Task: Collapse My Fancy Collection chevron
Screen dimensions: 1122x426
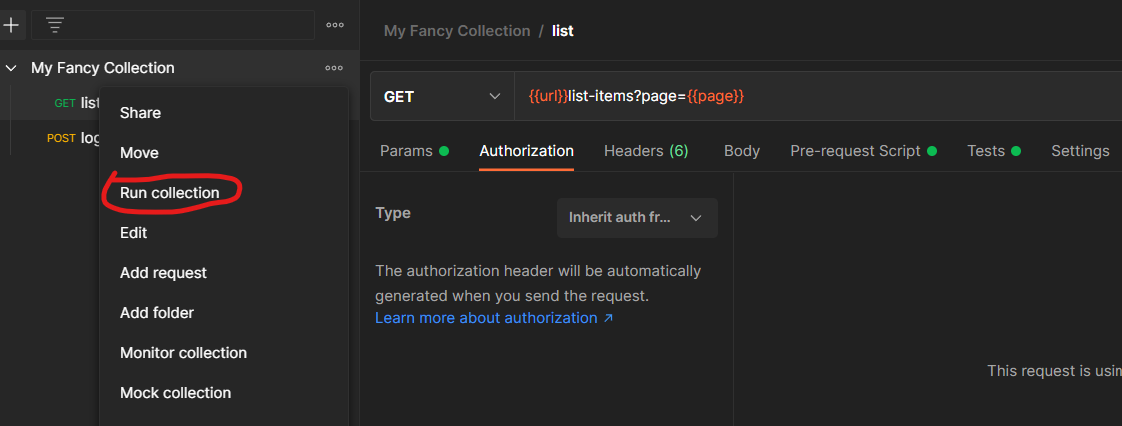Action: 11,68
